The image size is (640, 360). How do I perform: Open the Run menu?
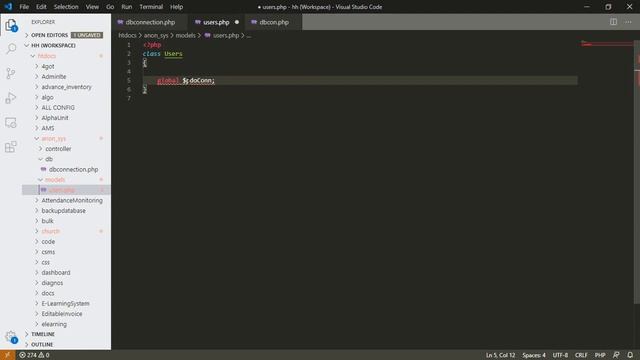click(x=127, y=7)
